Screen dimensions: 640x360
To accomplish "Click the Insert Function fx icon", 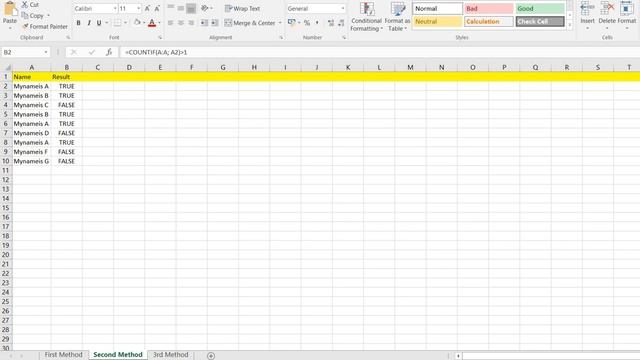I will (109, 52).
